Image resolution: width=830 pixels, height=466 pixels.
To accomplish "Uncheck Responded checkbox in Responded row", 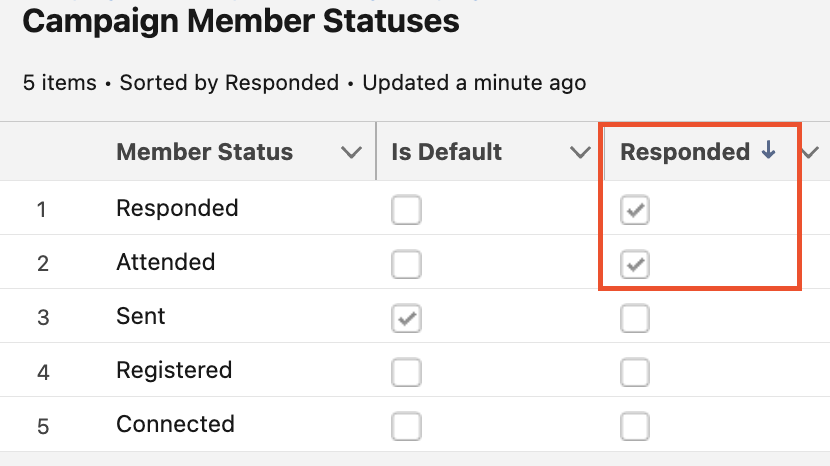I will [635, 210].
